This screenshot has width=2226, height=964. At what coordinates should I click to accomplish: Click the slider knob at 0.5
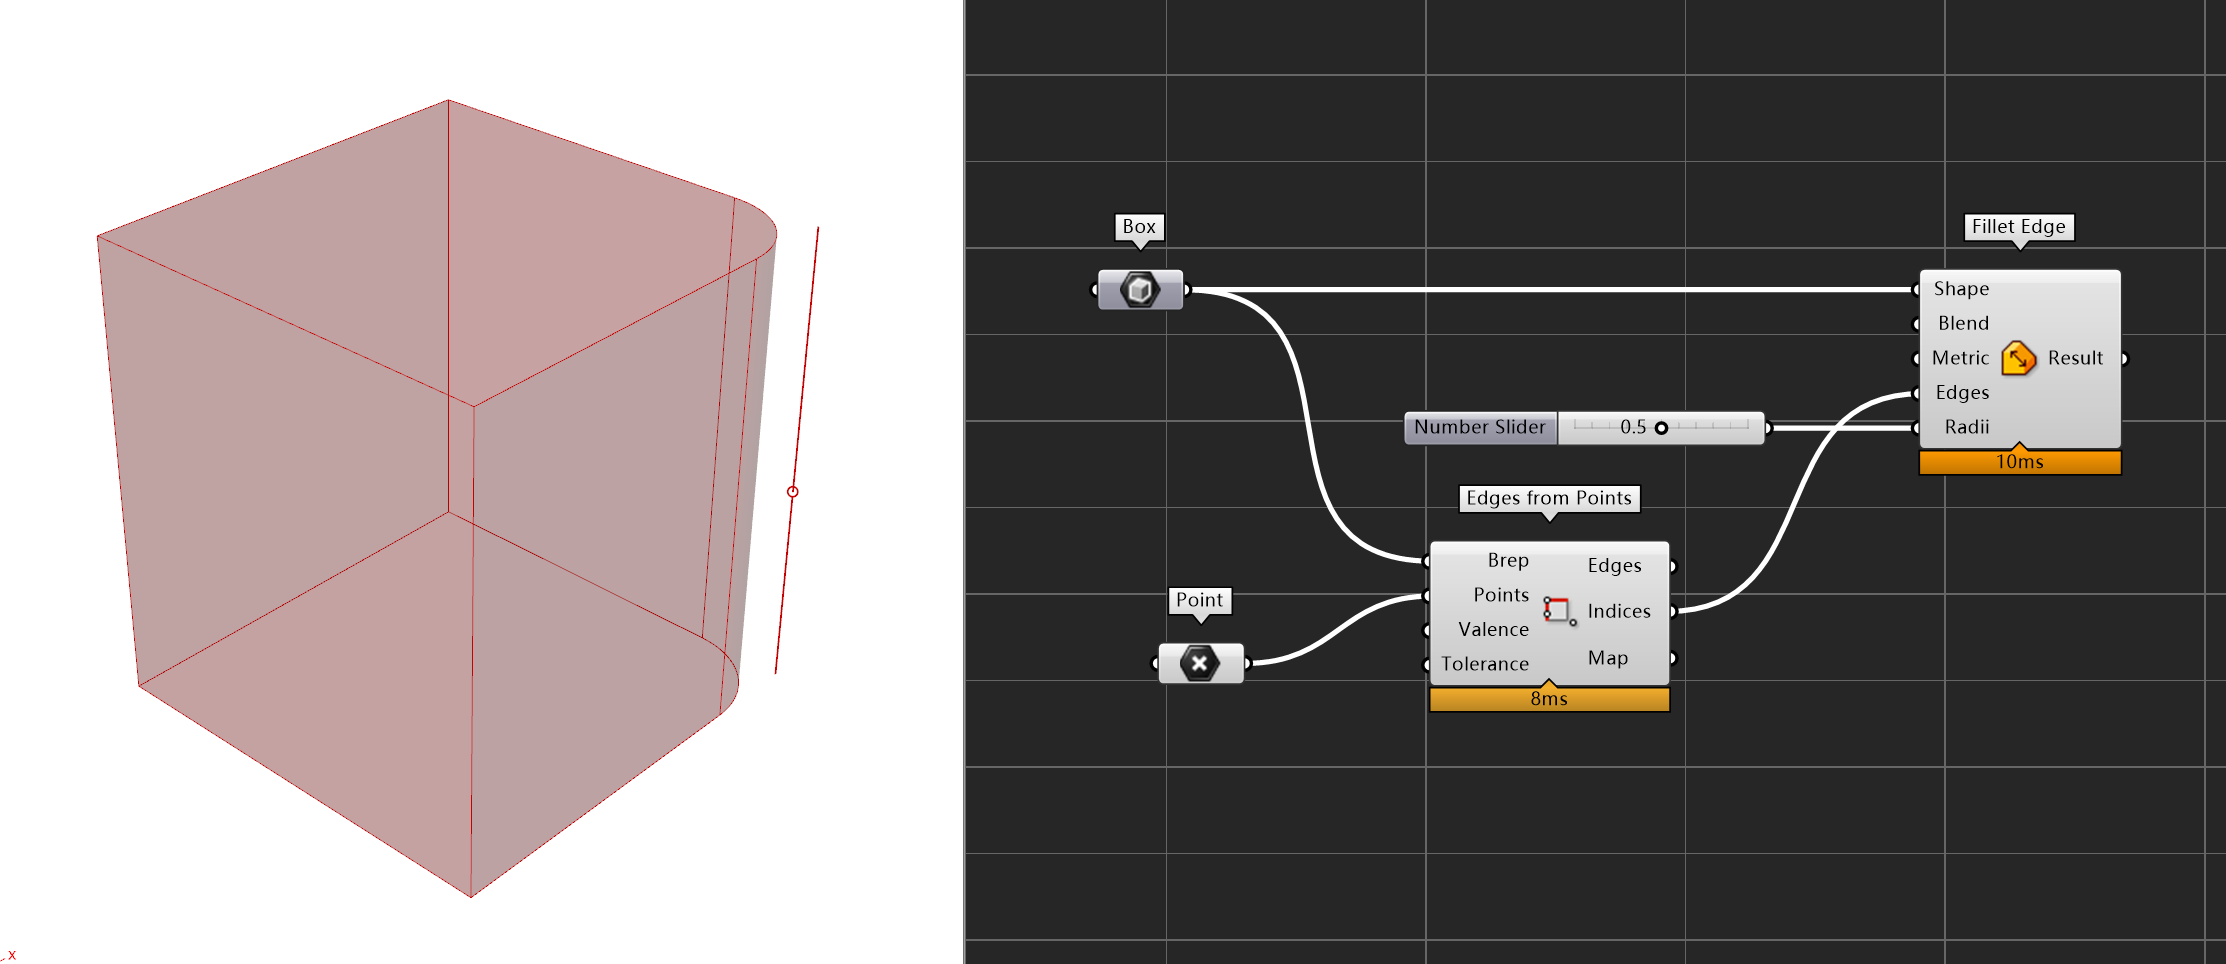[x=1661, y=428]
